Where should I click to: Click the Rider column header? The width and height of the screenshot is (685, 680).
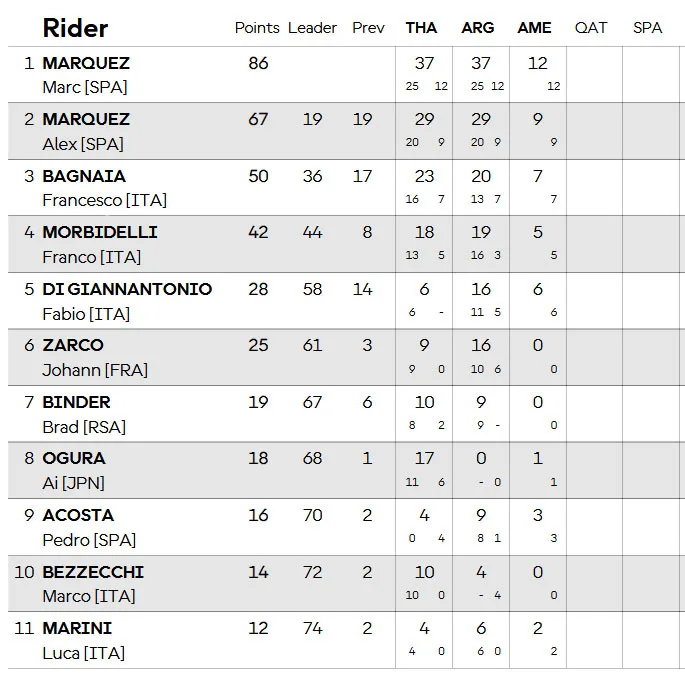[x=75, y=28]
